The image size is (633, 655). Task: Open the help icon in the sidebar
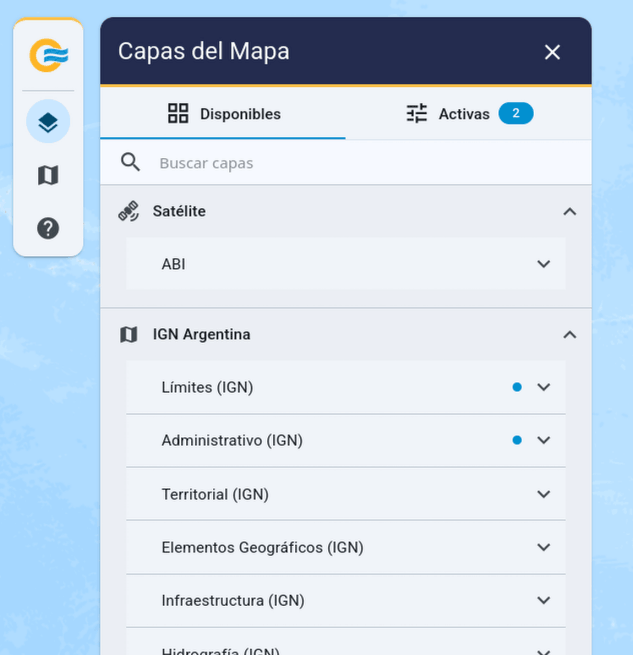coord(48,228)
